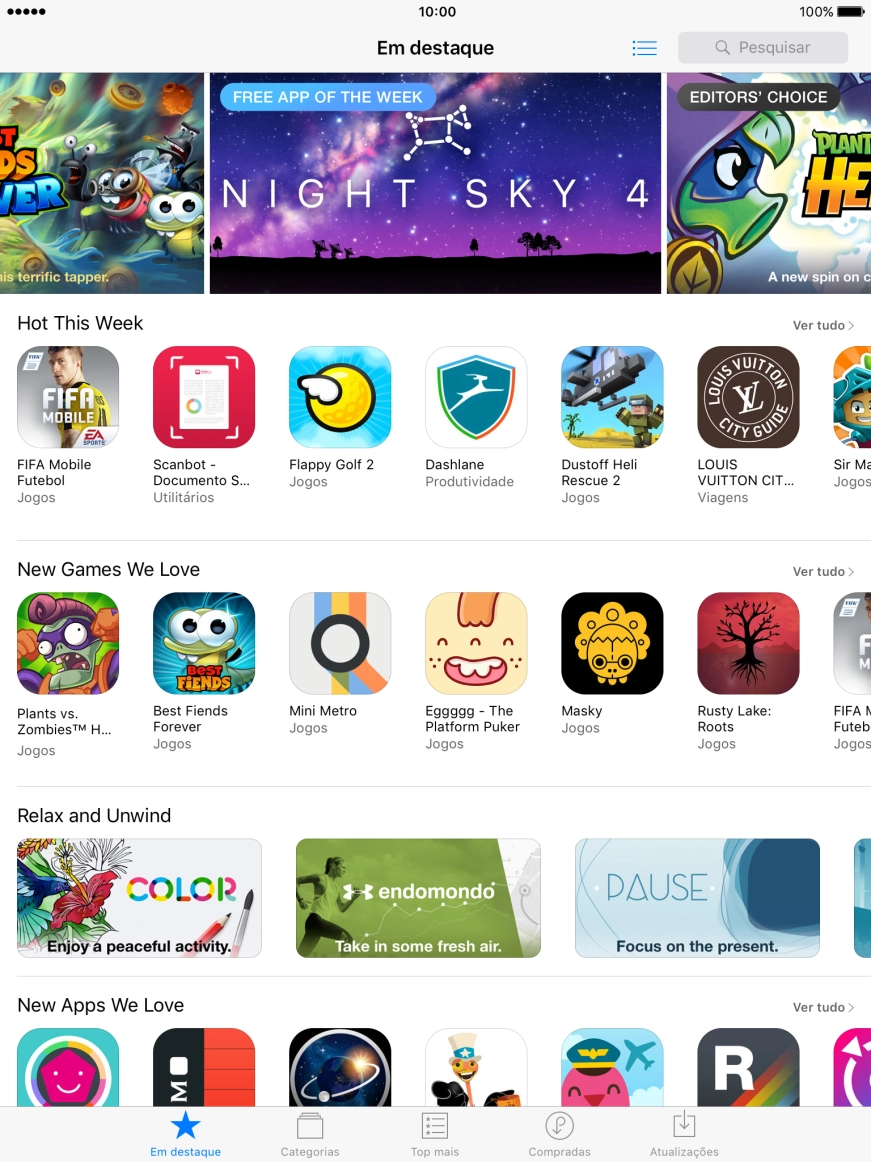Tap the Louis Vuitton City Guide icon
This screenshot has height=1162, width=871.
tap(748, 396)
